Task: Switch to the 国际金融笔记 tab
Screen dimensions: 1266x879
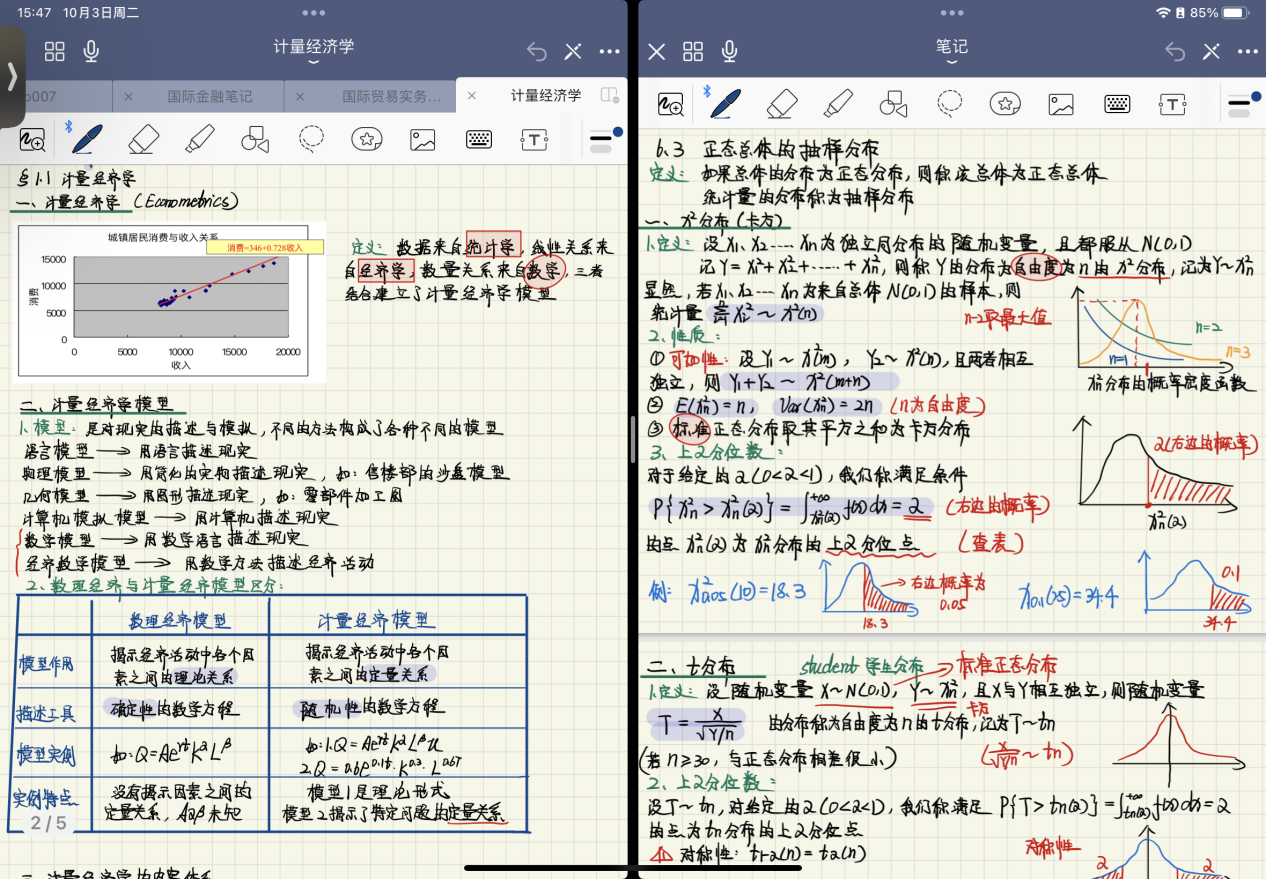Action: [210, 97]
